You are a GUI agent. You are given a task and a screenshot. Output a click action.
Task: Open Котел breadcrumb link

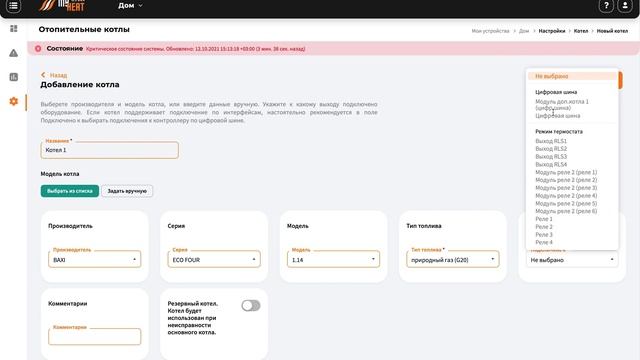pyautogui.click(x=581, y=31)
